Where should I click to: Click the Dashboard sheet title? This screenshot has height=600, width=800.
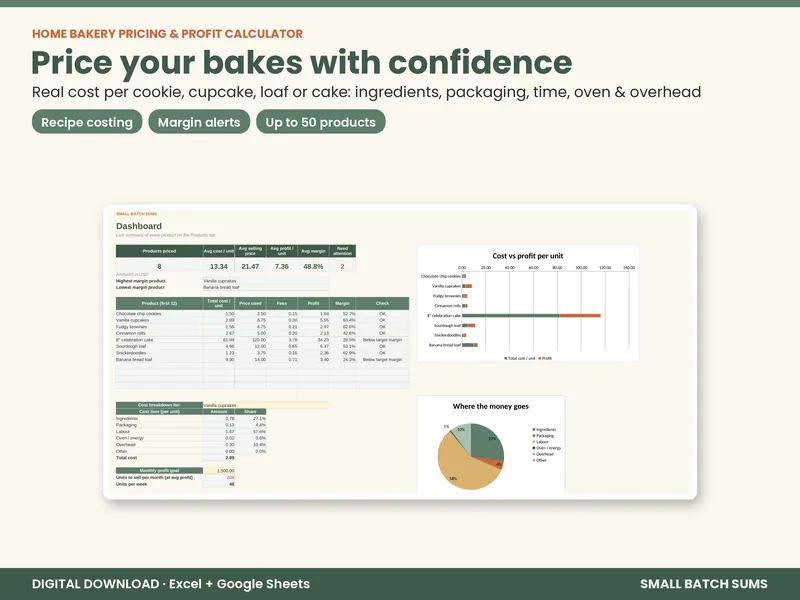click(x=139, y=226)
